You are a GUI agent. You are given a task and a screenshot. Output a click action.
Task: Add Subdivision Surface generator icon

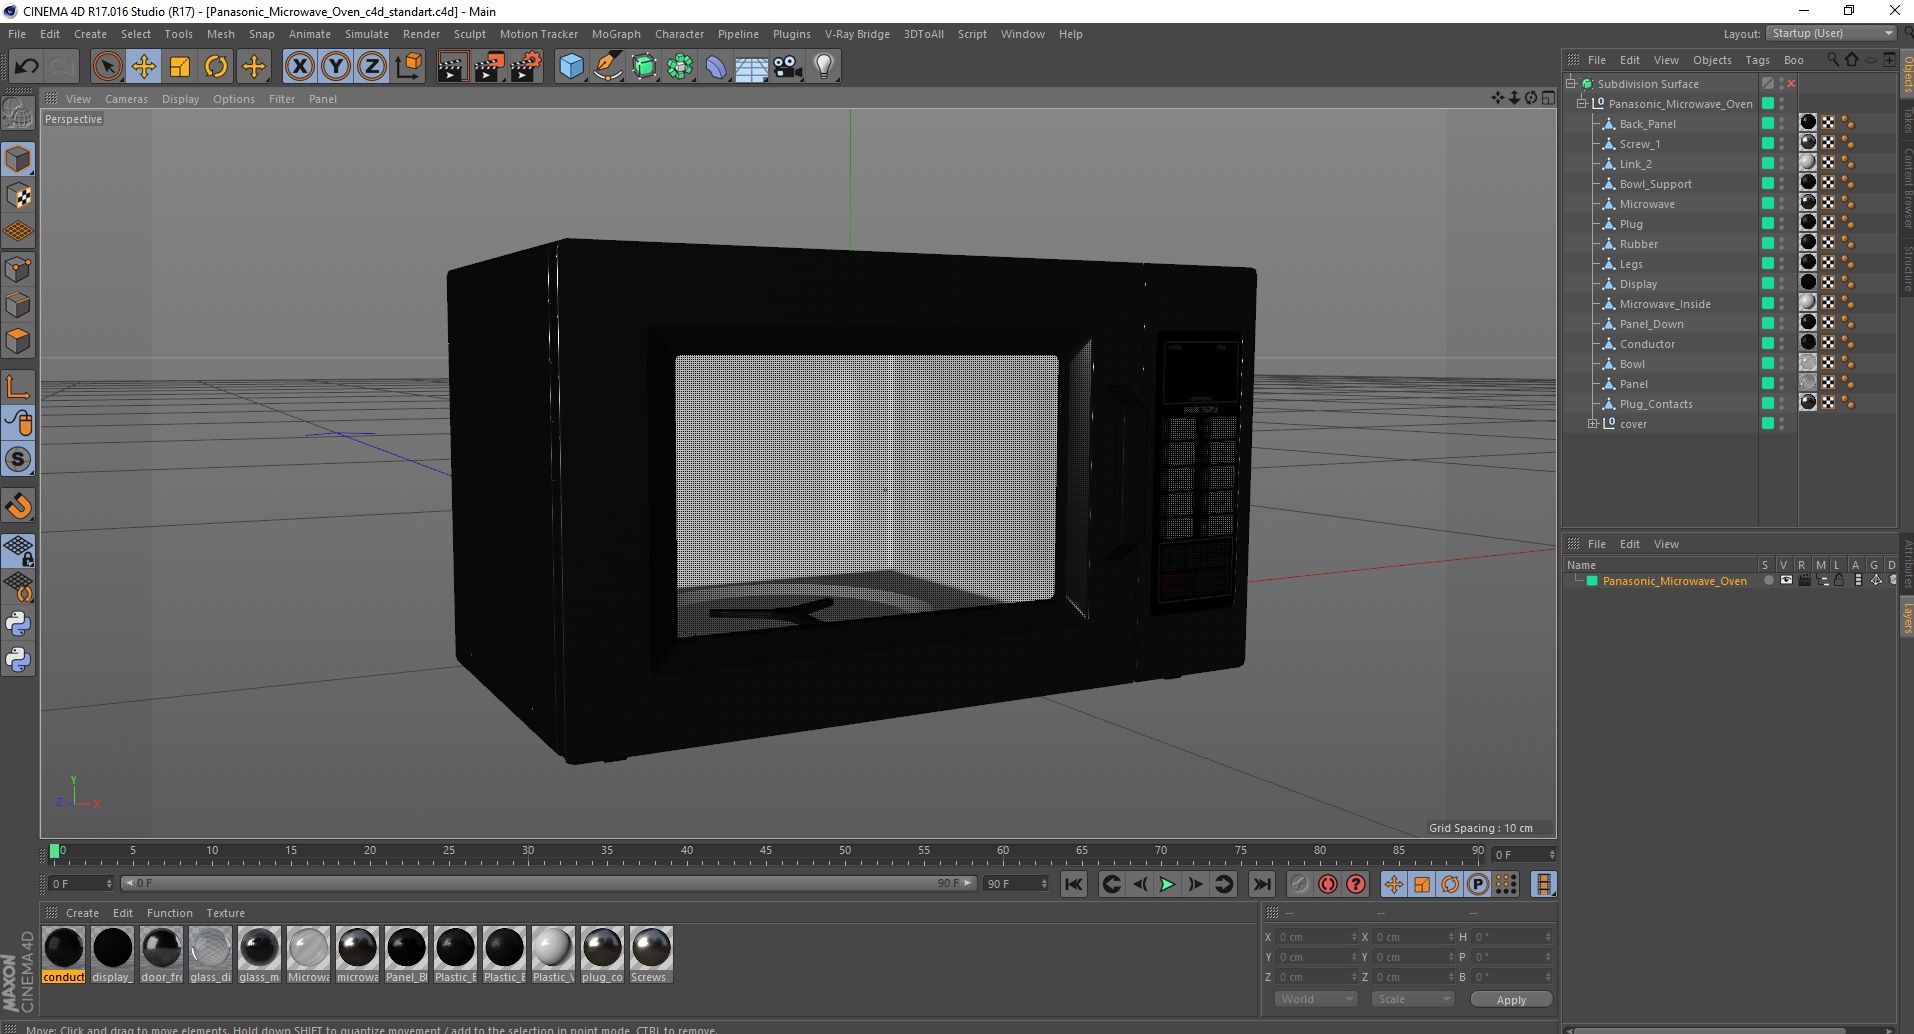(x=644, y=67)
